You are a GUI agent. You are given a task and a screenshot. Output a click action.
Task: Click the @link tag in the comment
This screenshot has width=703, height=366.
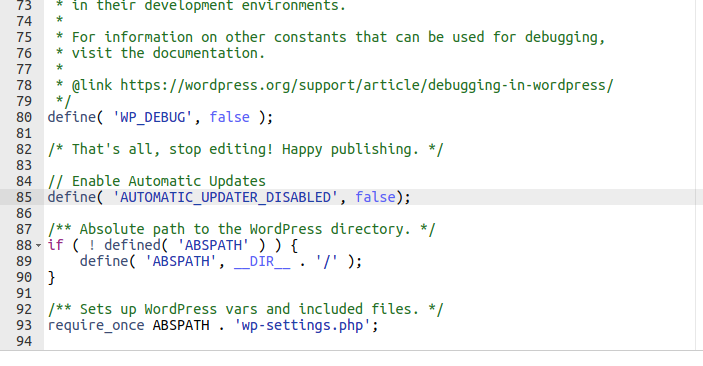coord(92,85)
